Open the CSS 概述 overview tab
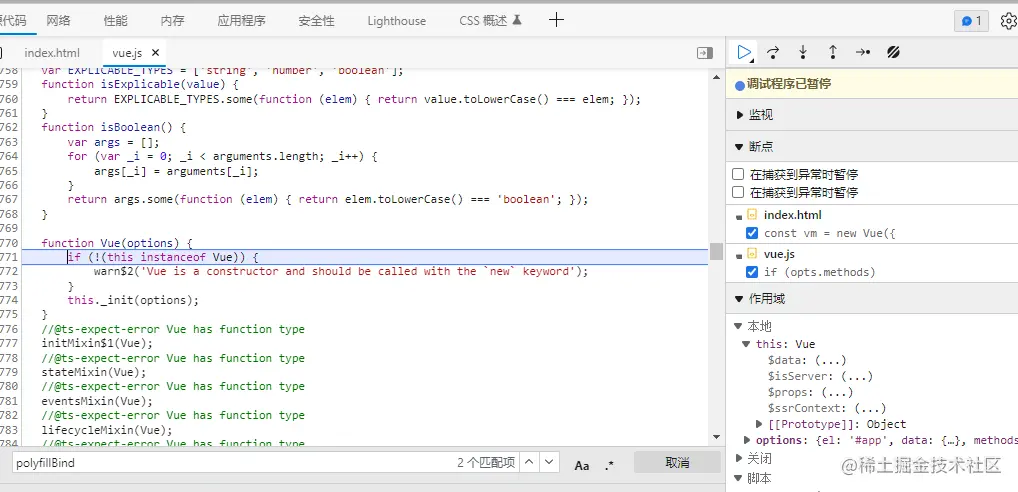Viewport: 1018px width, 492px height. click(x=490, y=21)
